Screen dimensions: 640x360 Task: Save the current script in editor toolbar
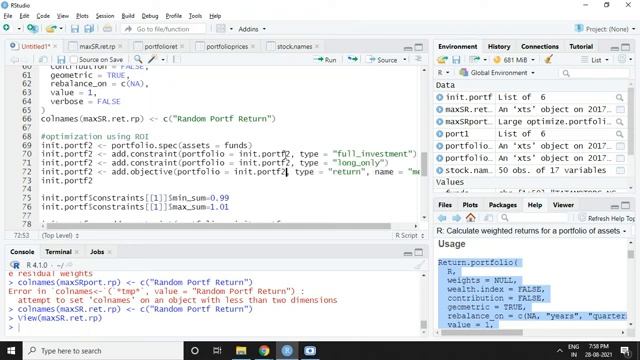click(x=61, y=60)
